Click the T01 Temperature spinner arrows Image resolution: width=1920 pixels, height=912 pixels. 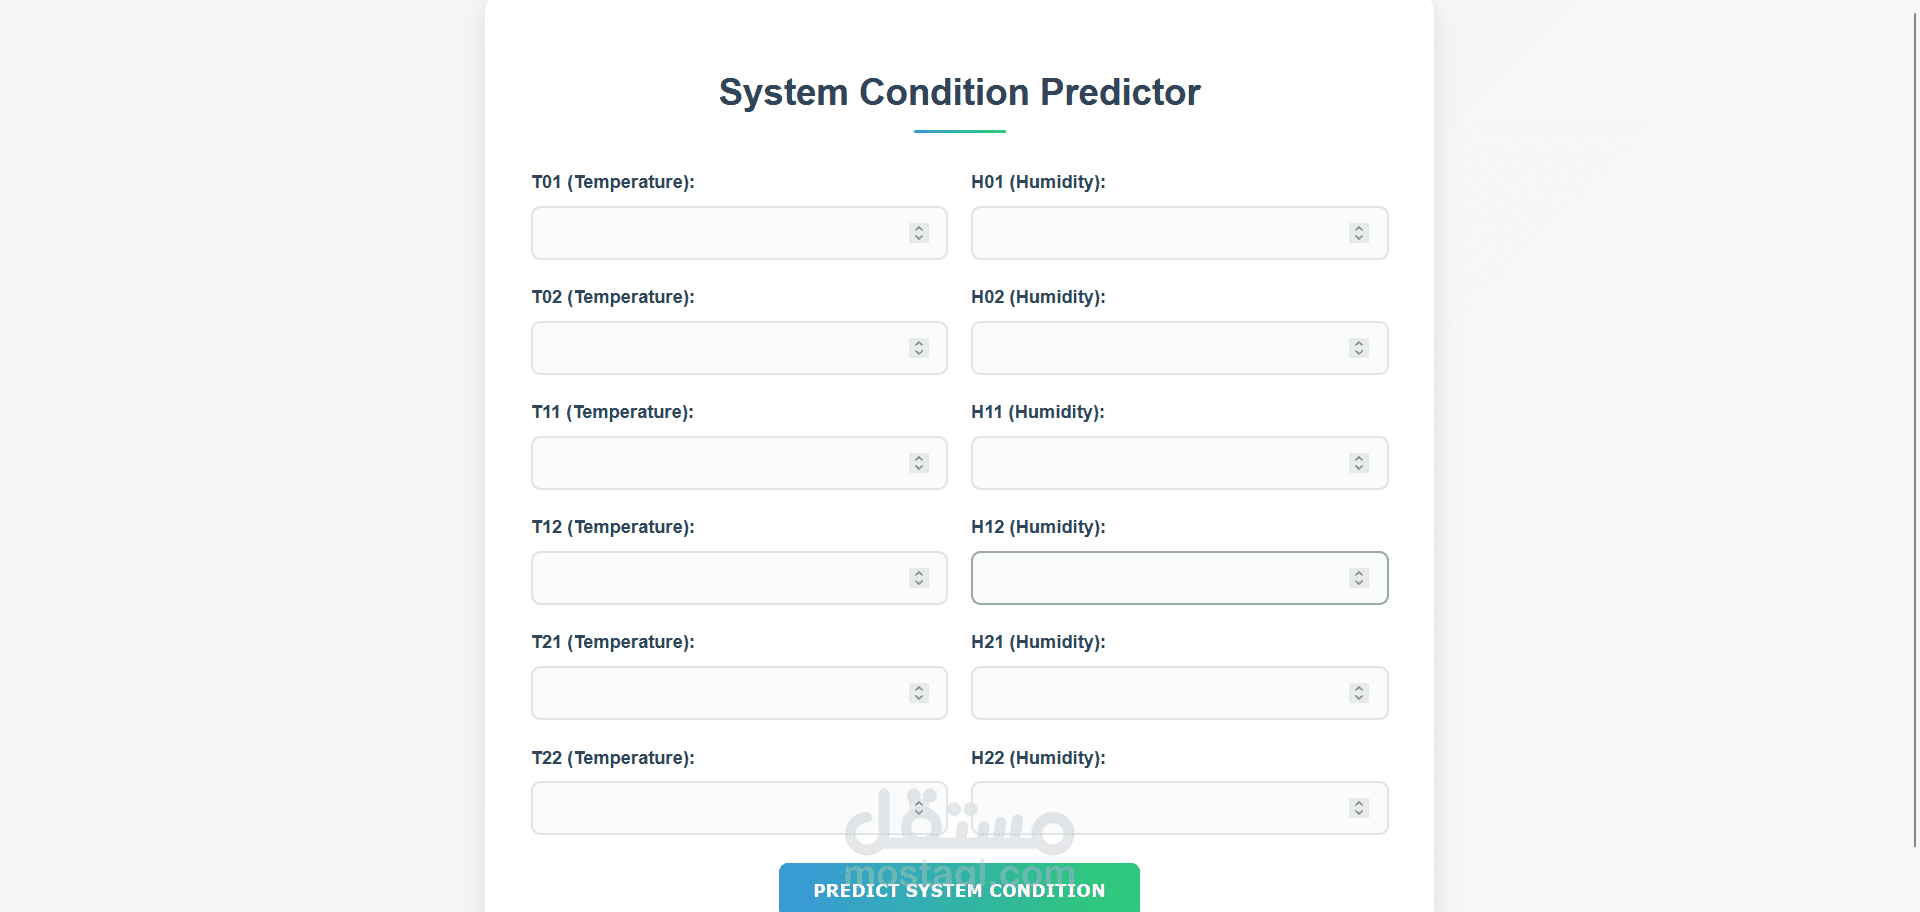tap(919, 233)
